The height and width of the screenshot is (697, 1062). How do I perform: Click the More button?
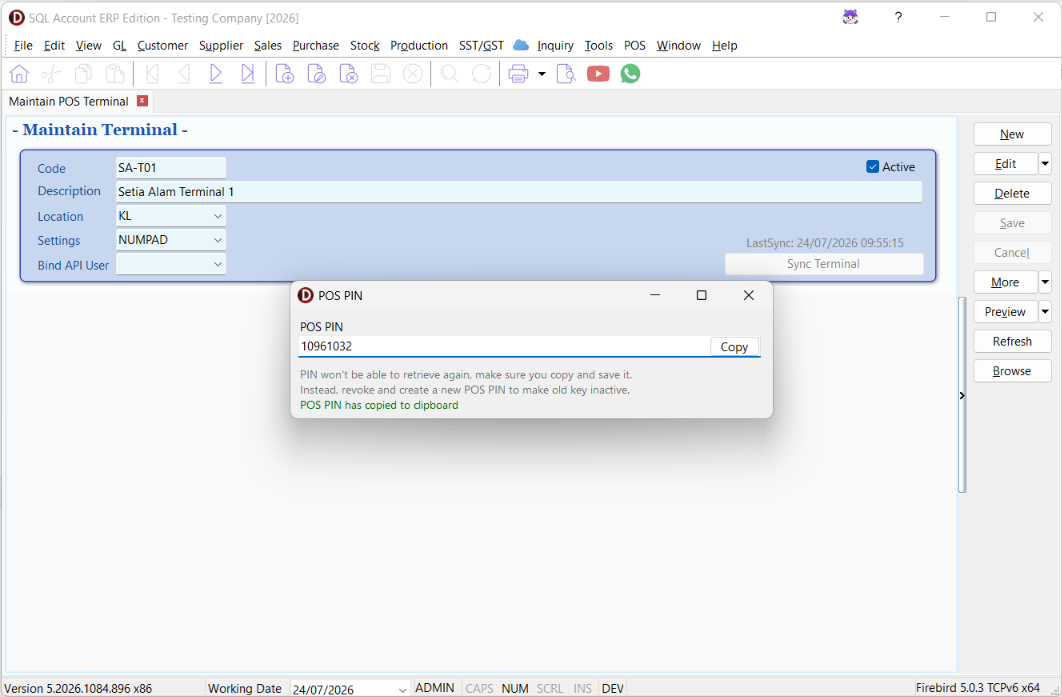(x=1005, y=282)
